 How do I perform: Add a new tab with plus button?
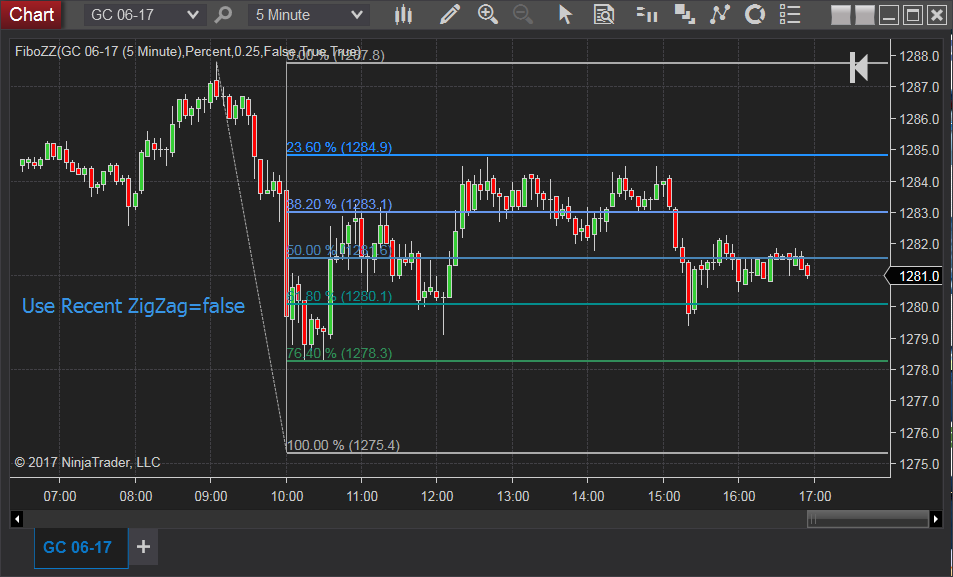(143, 547)
